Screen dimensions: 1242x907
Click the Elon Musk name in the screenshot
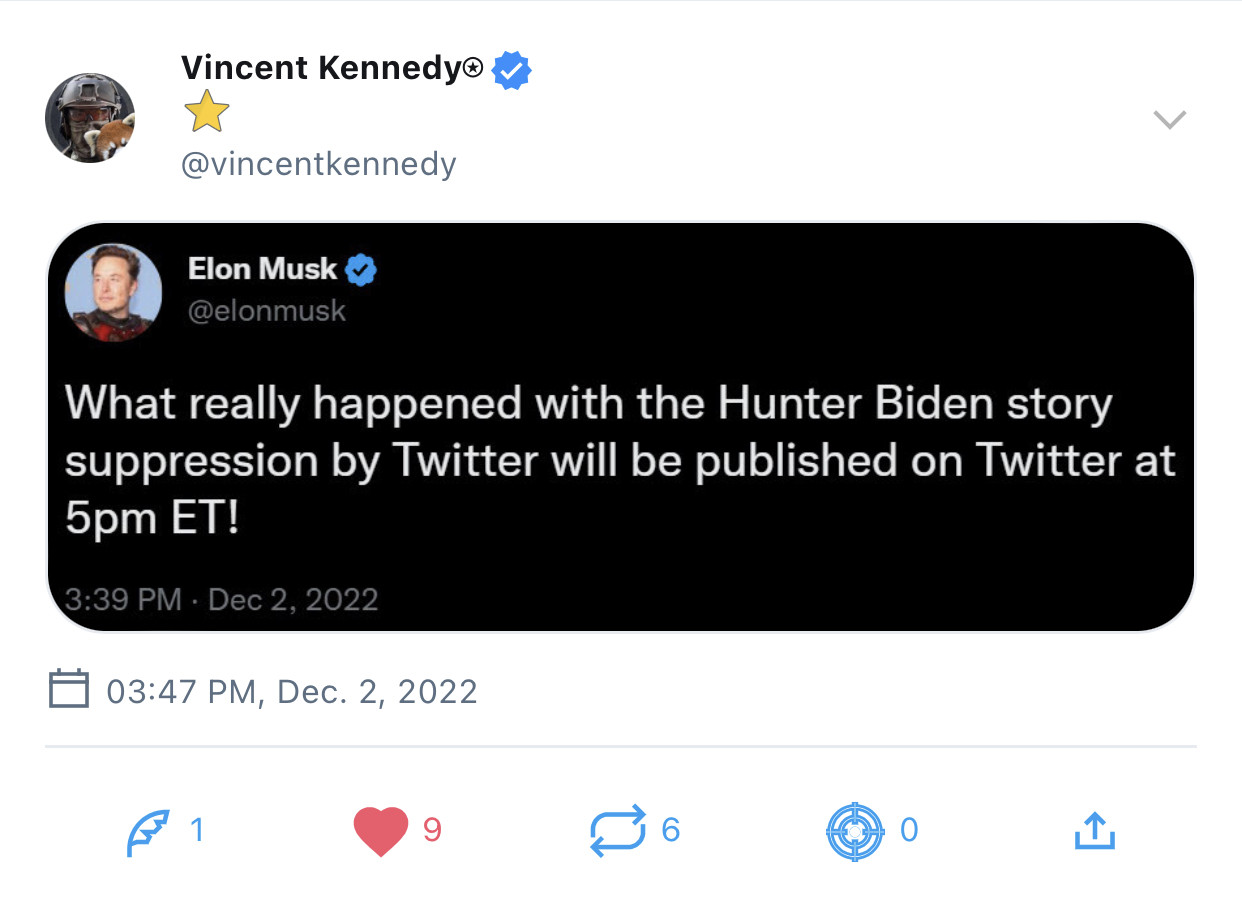tap(262, 269)
